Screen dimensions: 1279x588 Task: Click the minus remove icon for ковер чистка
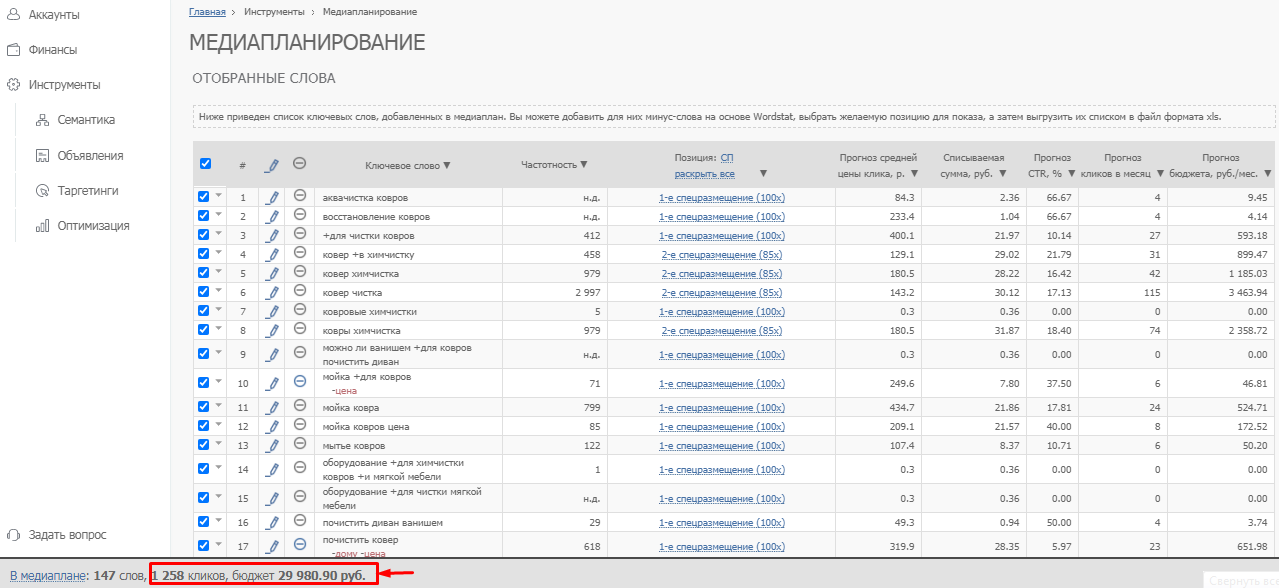pyautogui.click(x=299, y=292)
